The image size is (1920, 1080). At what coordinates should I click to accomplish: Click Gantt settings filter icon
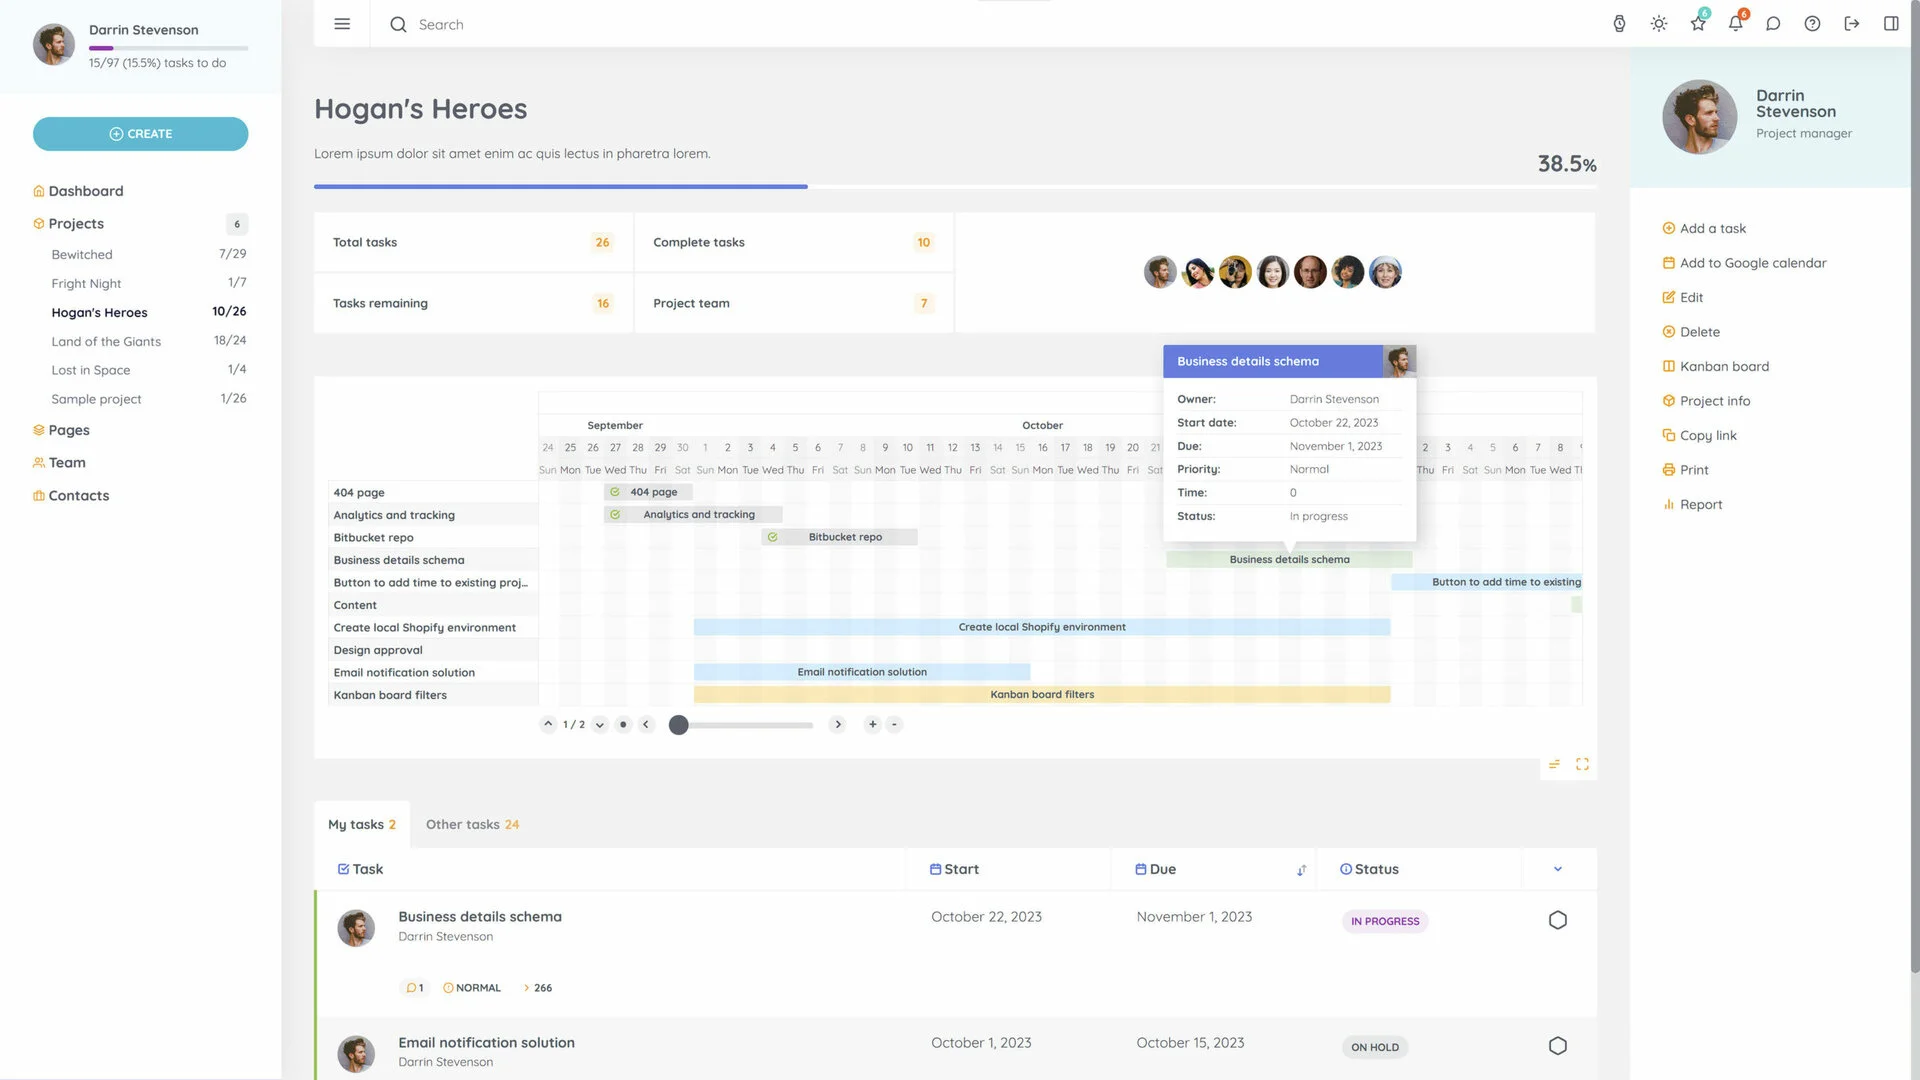click(1554, 765)
